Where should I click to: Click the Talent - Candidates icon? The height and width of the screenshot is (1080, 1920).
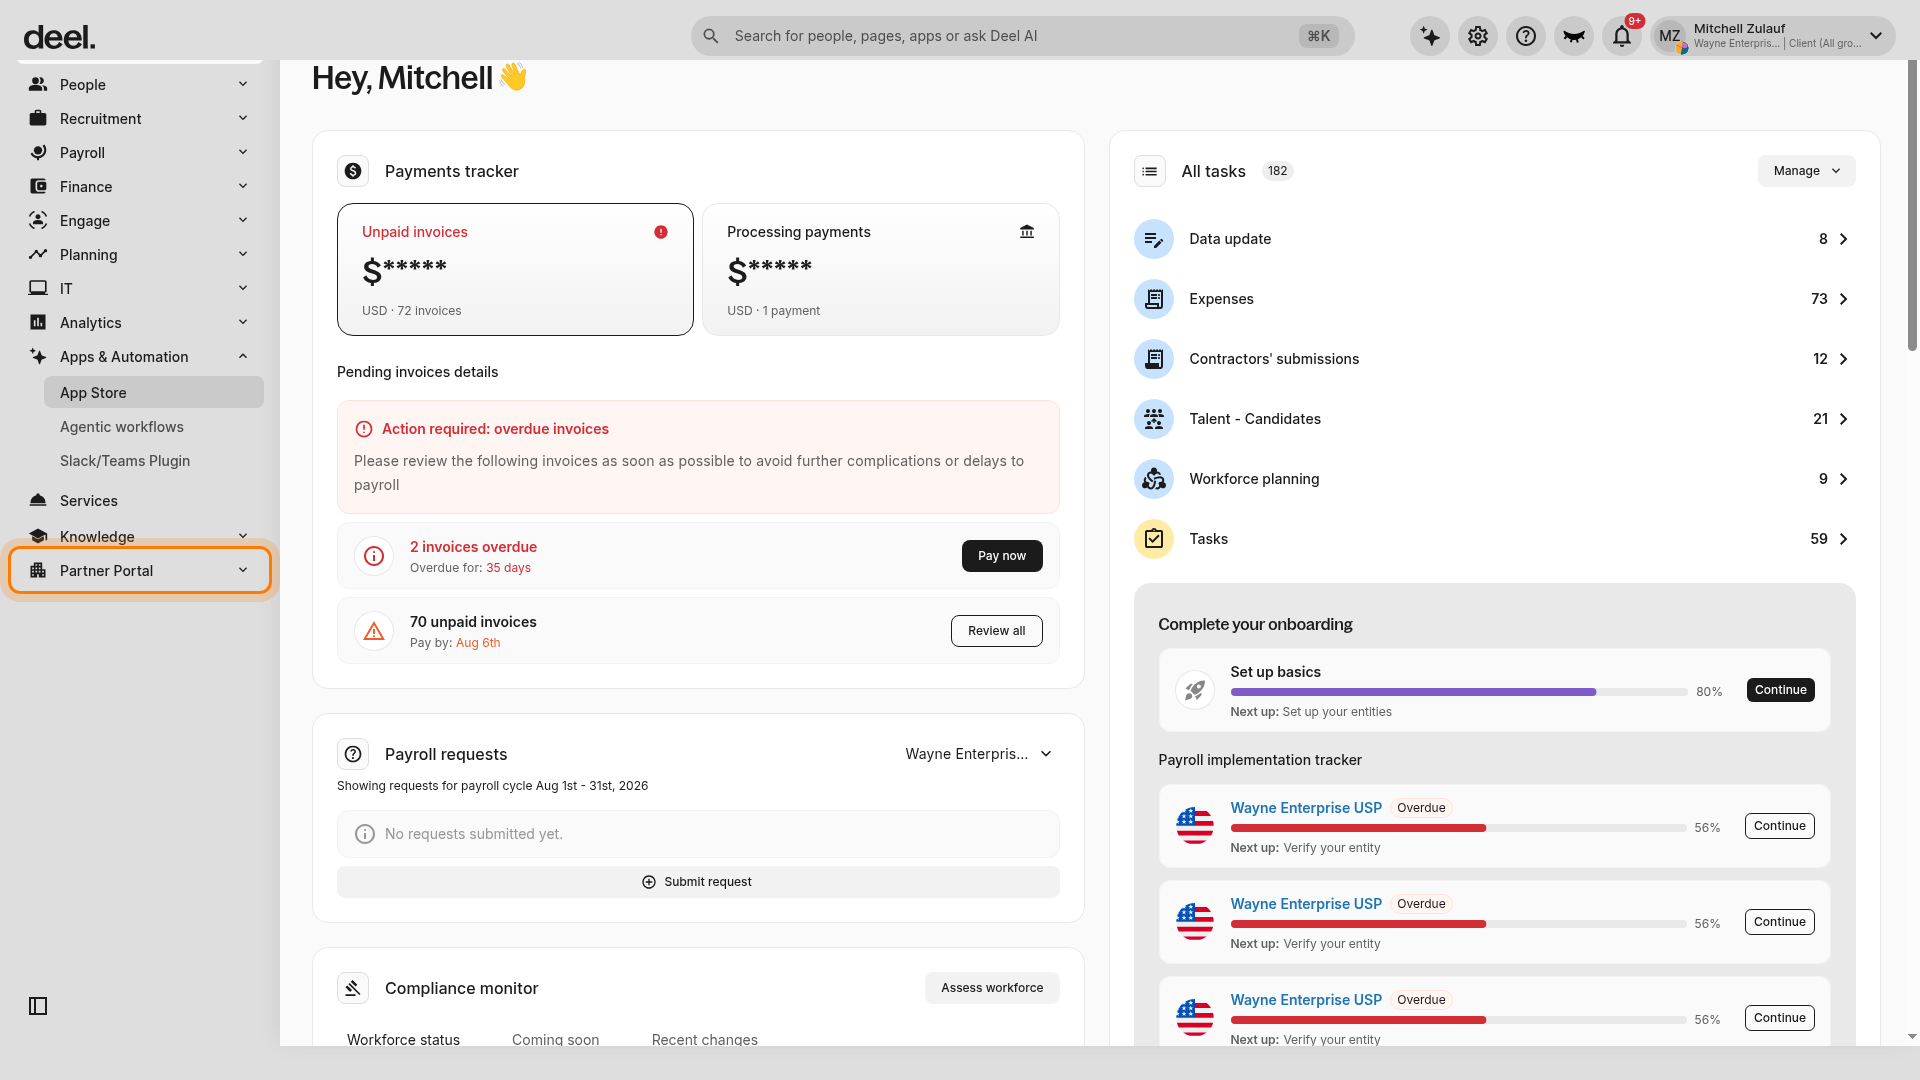point(1154,419)
